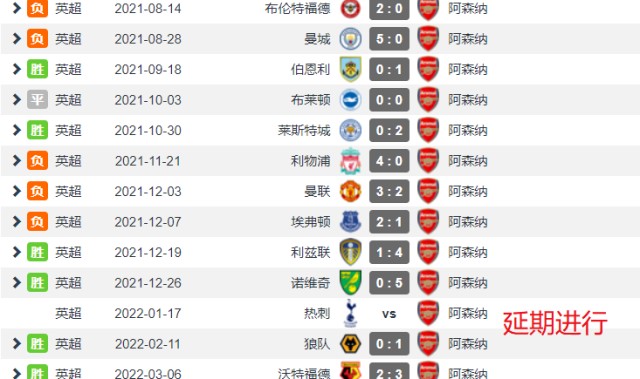Expand the 2022-02-11 match row arrow
Screen dimensions: 640x379
(17, 344)
